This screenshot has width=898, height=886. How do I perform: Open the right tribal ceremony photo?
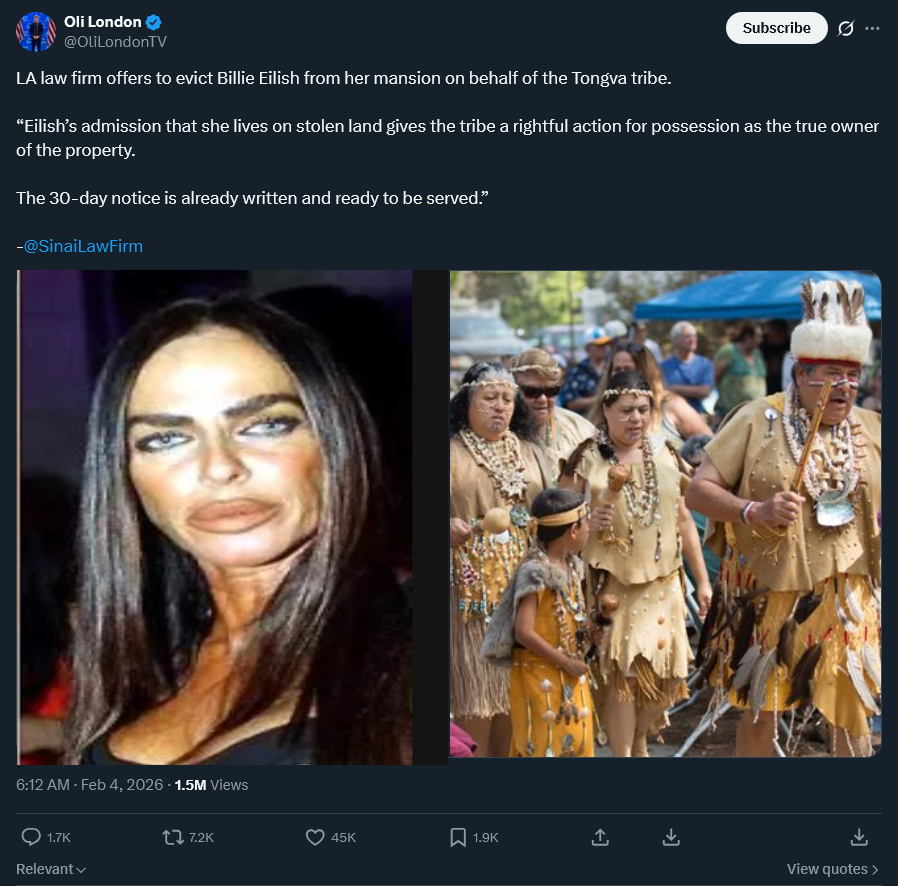point(665,514)
